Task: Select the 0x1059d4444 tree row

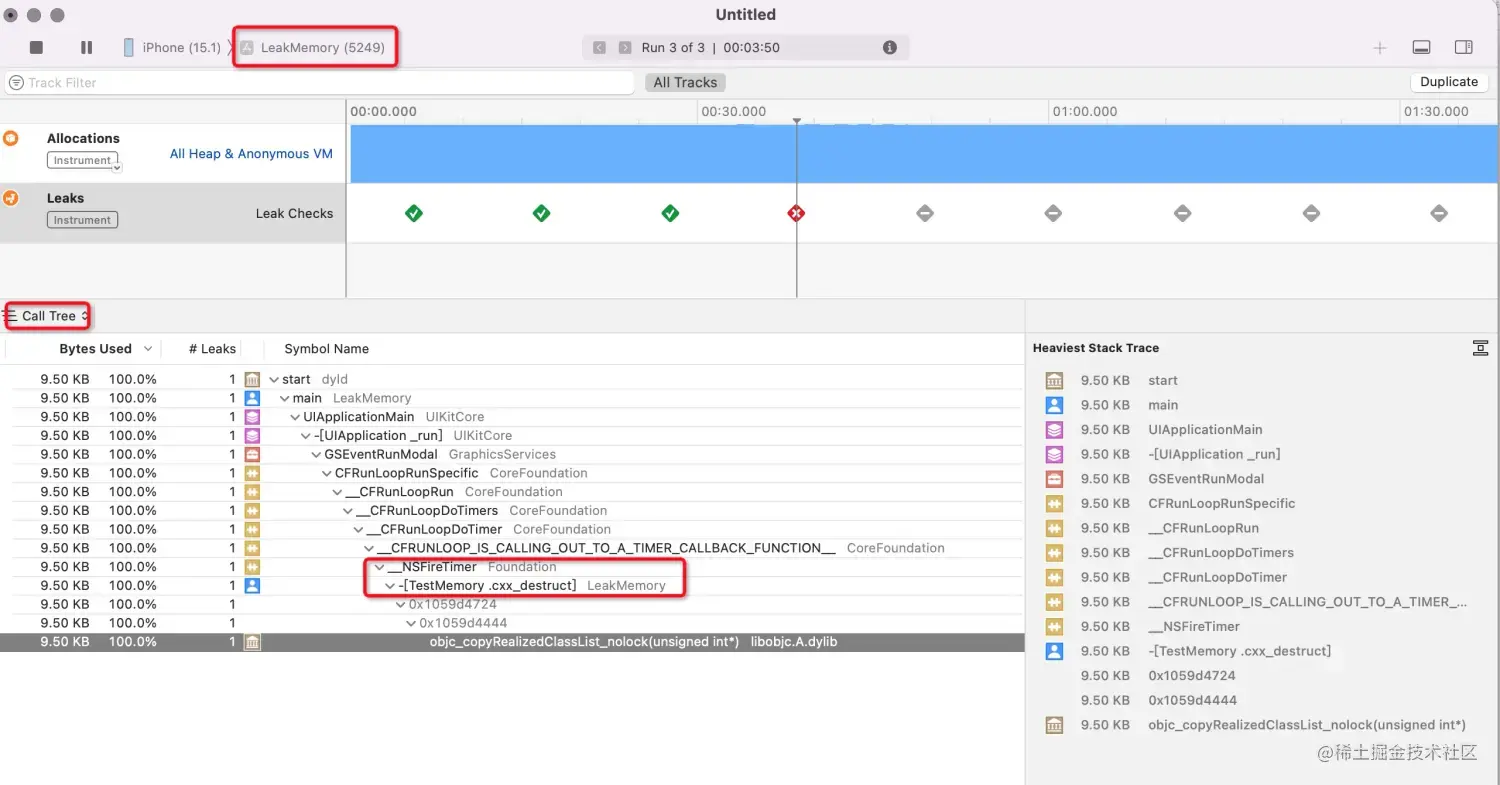Action: point(512,623)
